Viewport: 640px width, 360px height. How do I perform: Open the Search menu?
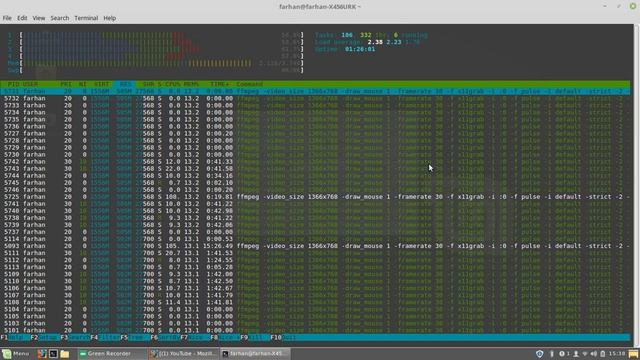[60, 18]
